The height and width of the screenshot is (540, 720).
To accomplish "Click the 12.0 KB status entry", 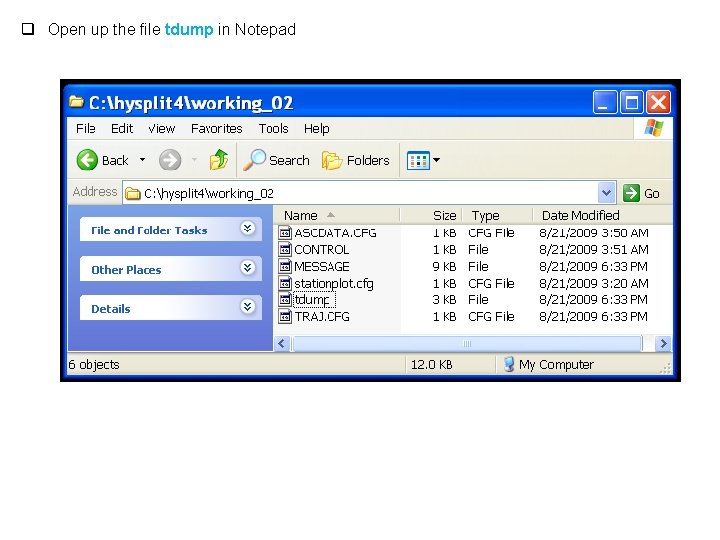I will click(431, 365).
